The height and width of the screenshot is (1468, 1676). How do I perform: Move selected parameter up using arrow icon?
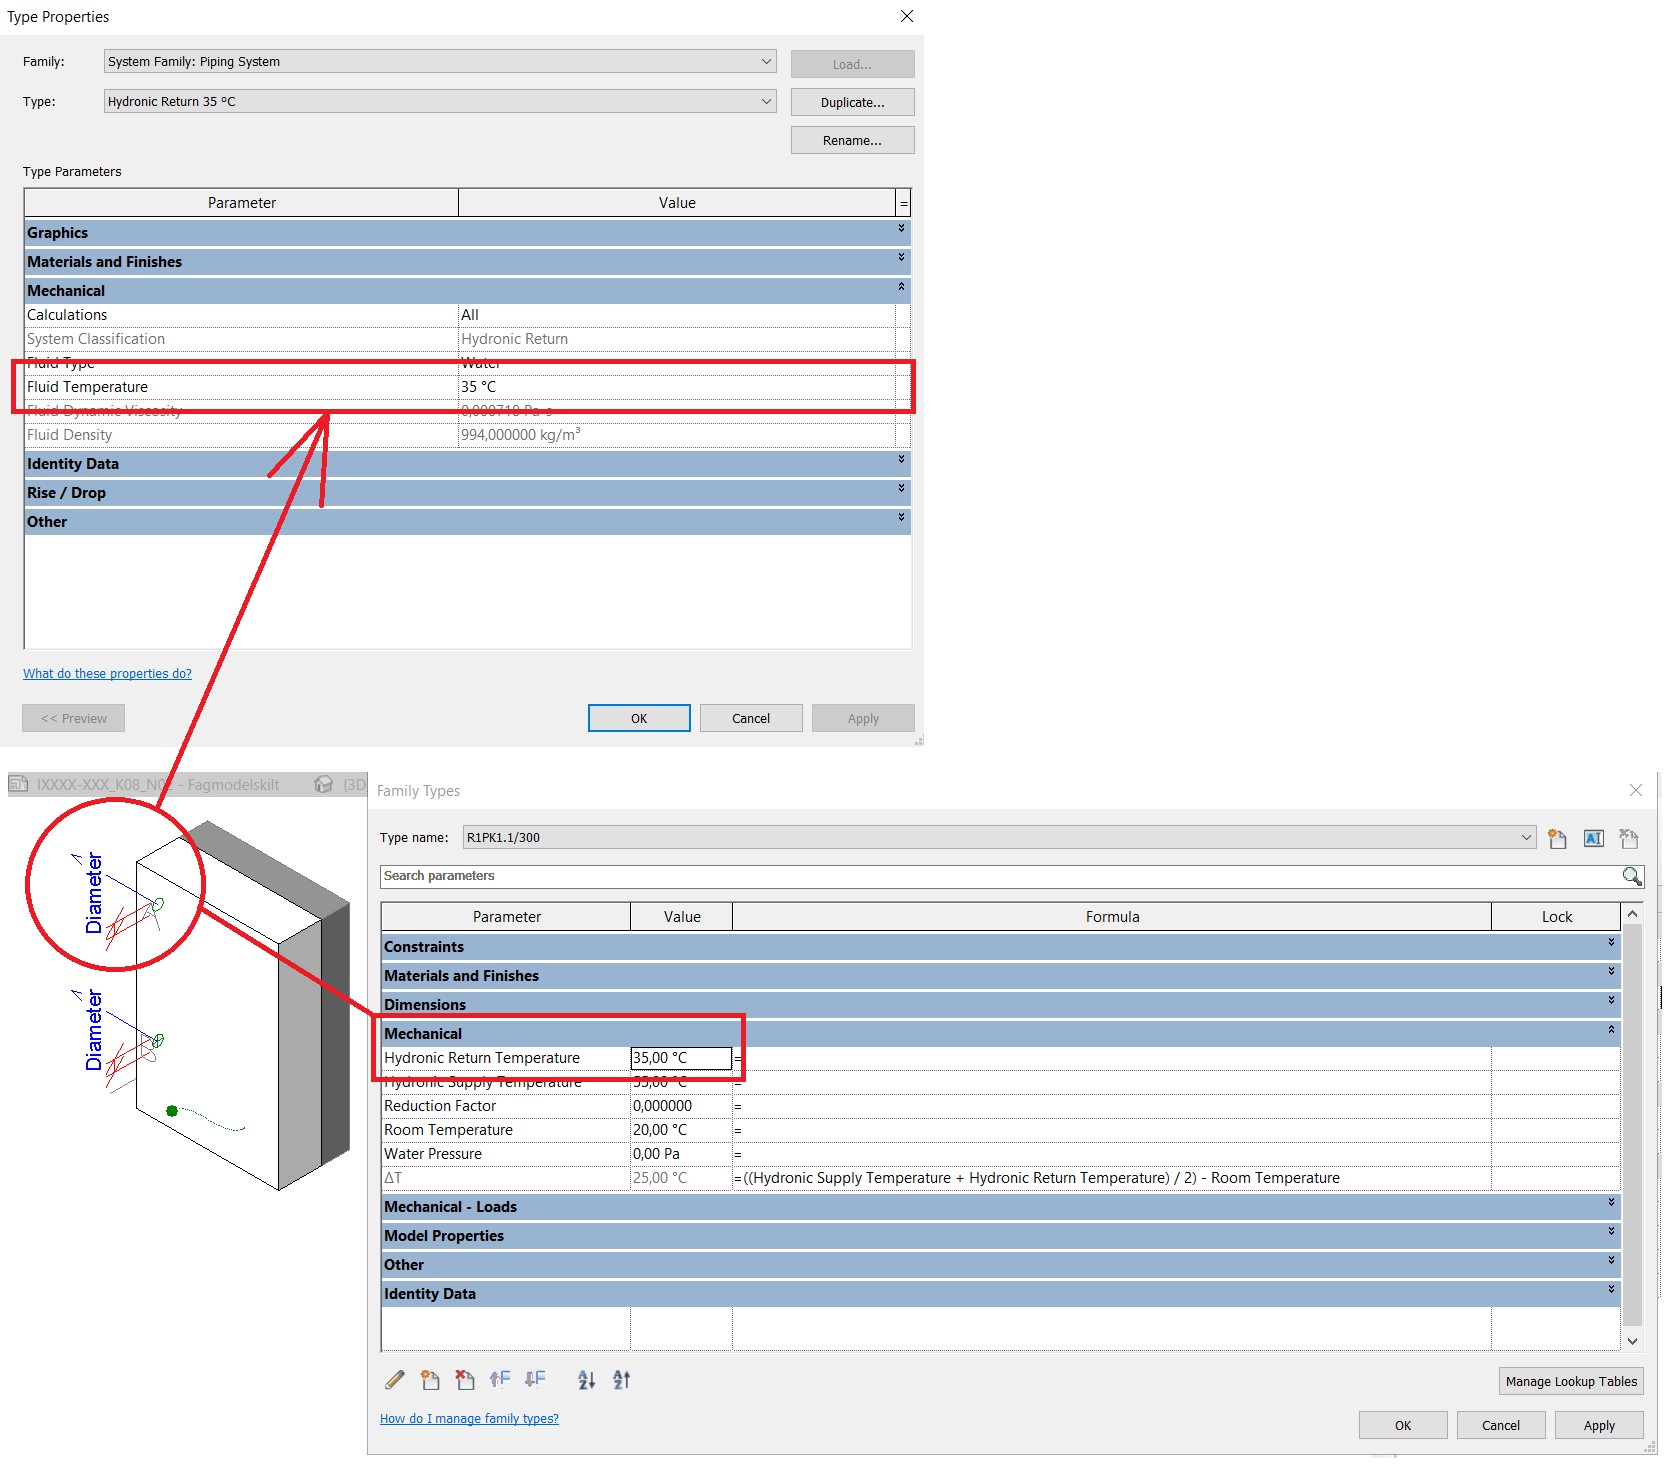click(501, 1379)
